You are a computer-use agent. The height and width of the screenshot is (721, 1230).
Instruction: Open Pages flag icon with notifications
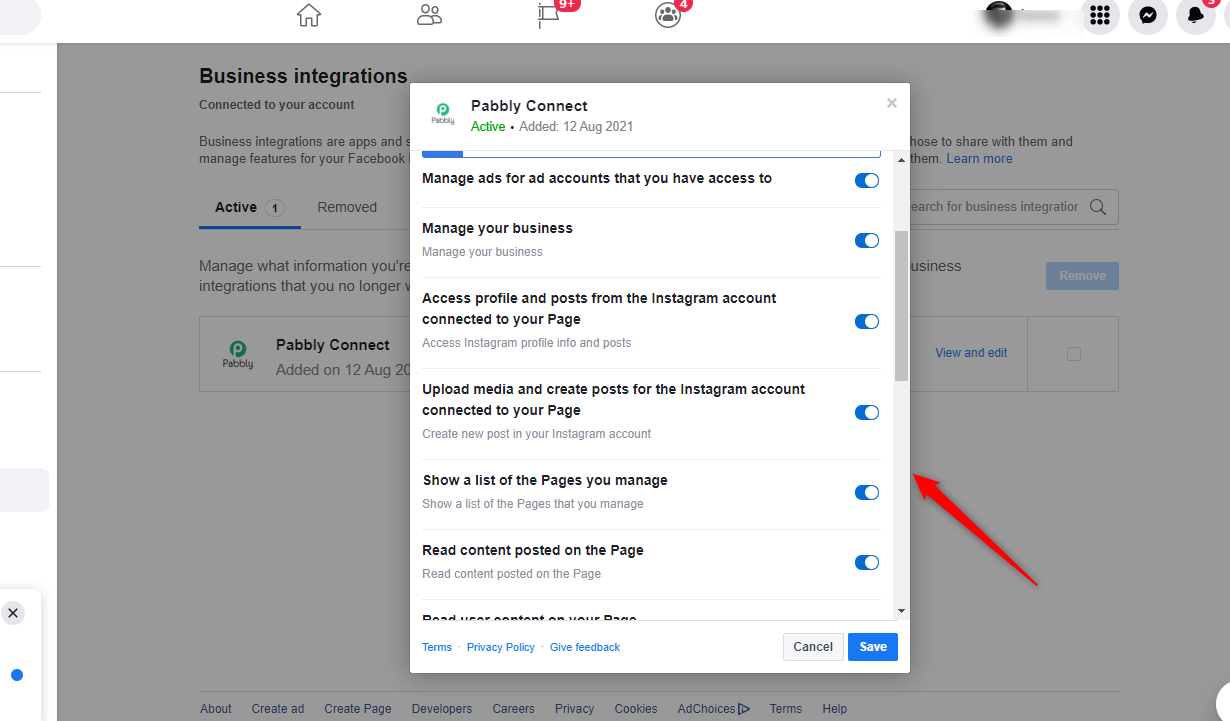tap(549, 16)
